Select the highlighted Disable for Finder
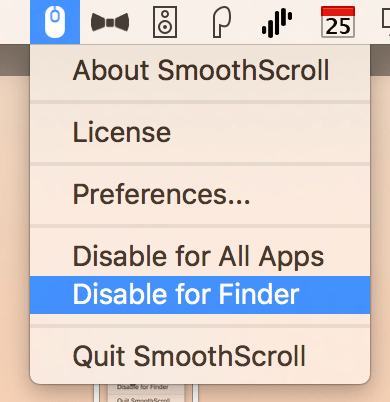 pos(200,295)
